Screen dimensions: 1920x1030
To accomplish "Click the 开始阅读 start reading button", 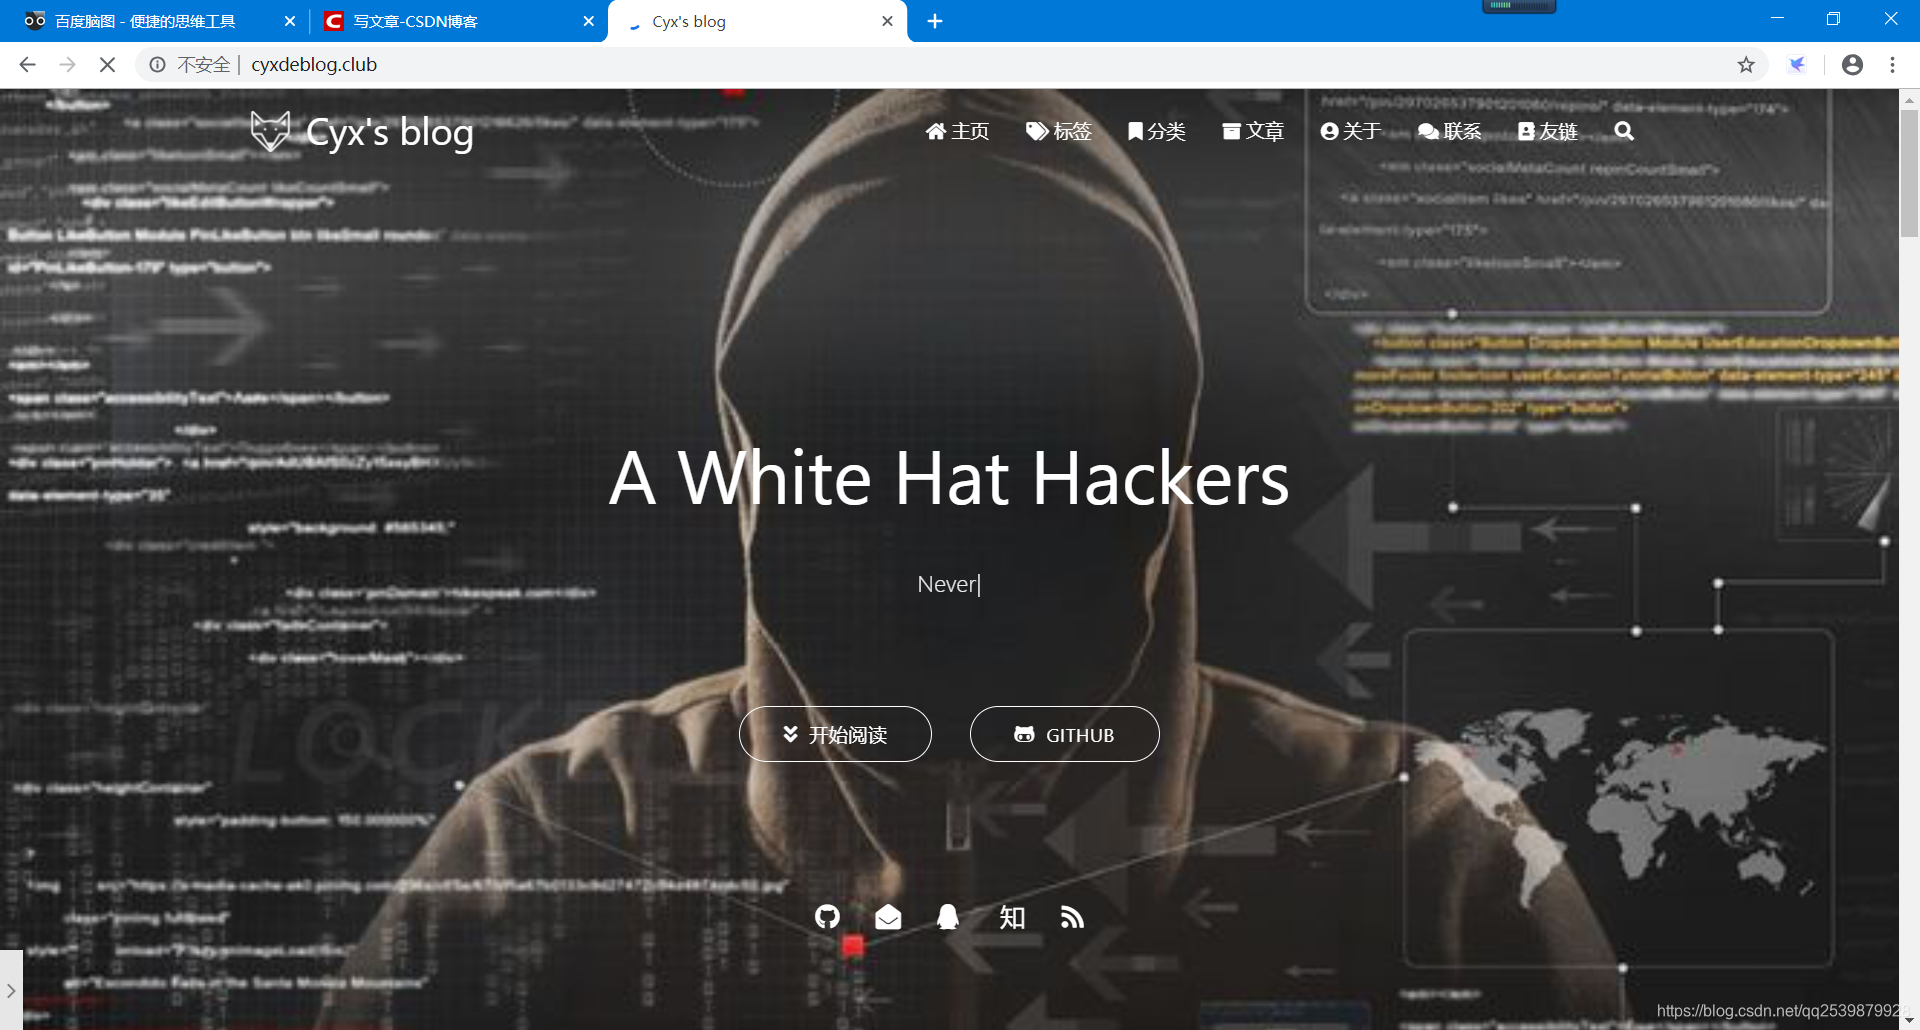I will click(x=835, y=734).
